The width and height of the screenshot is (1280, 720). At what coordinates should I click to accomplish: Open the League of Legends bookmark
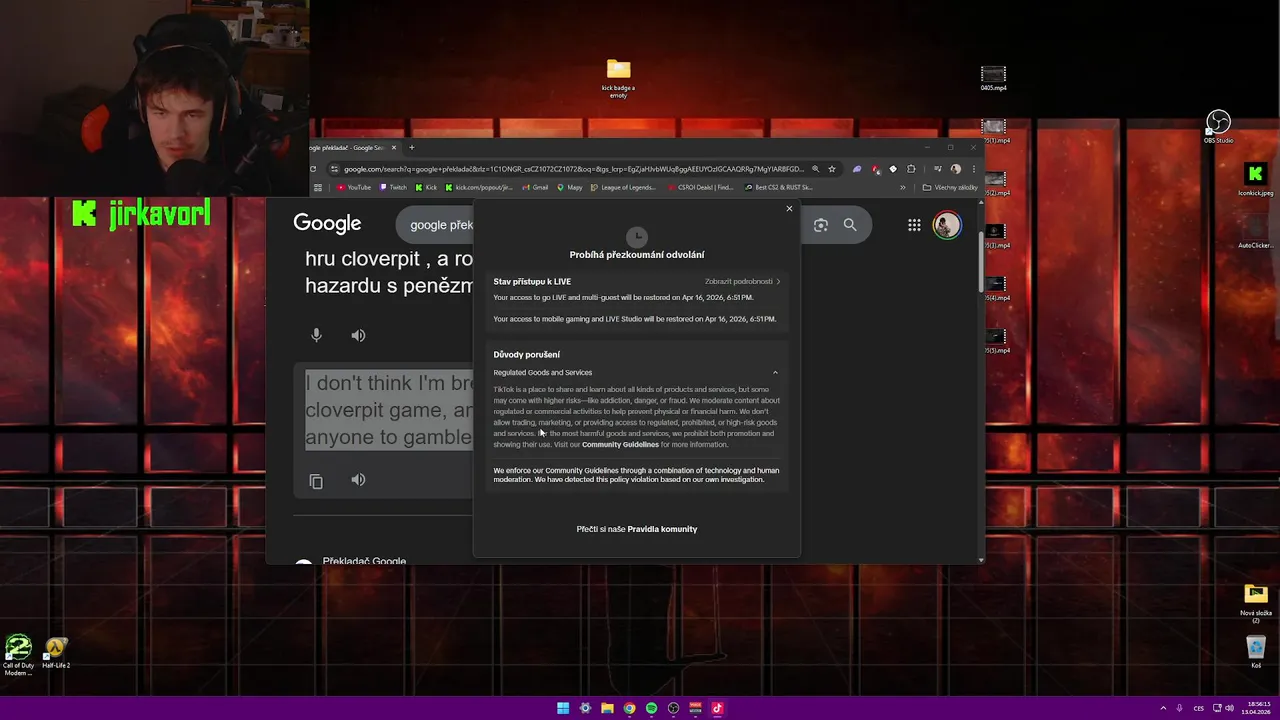coord(623,187)
